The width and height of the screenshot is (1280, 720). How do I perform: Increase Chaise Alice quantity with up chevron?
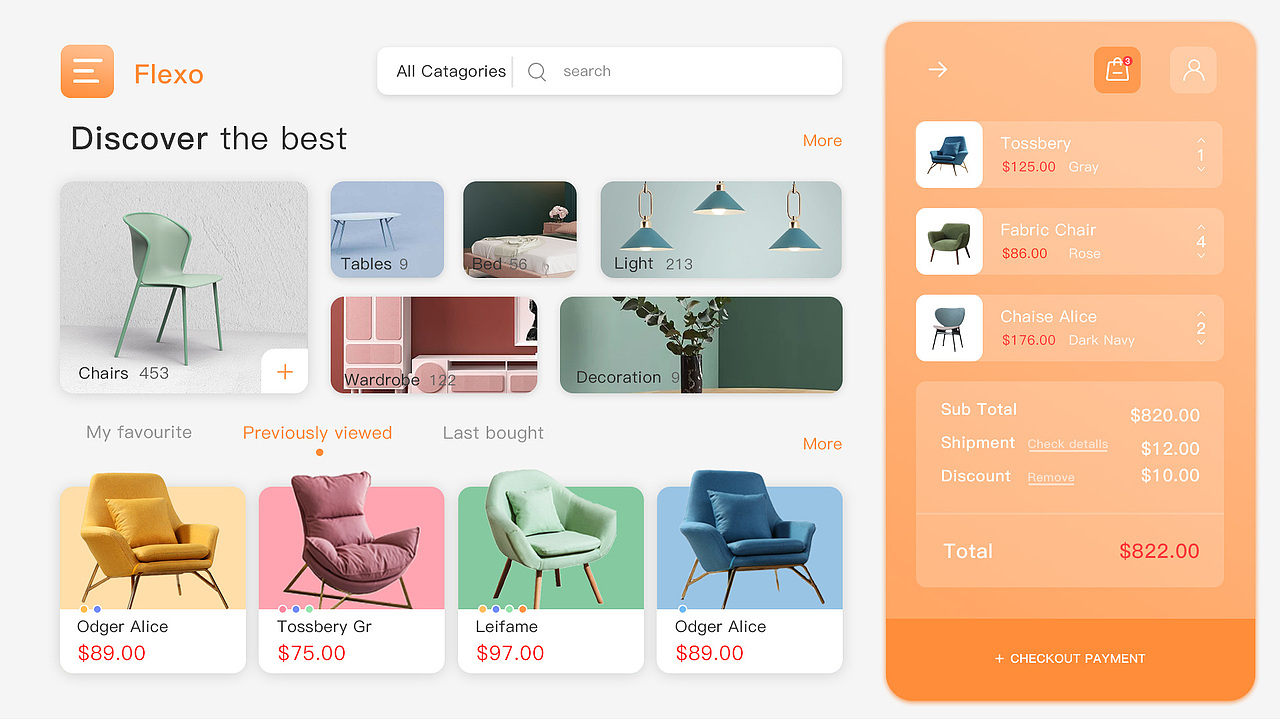1201,314
